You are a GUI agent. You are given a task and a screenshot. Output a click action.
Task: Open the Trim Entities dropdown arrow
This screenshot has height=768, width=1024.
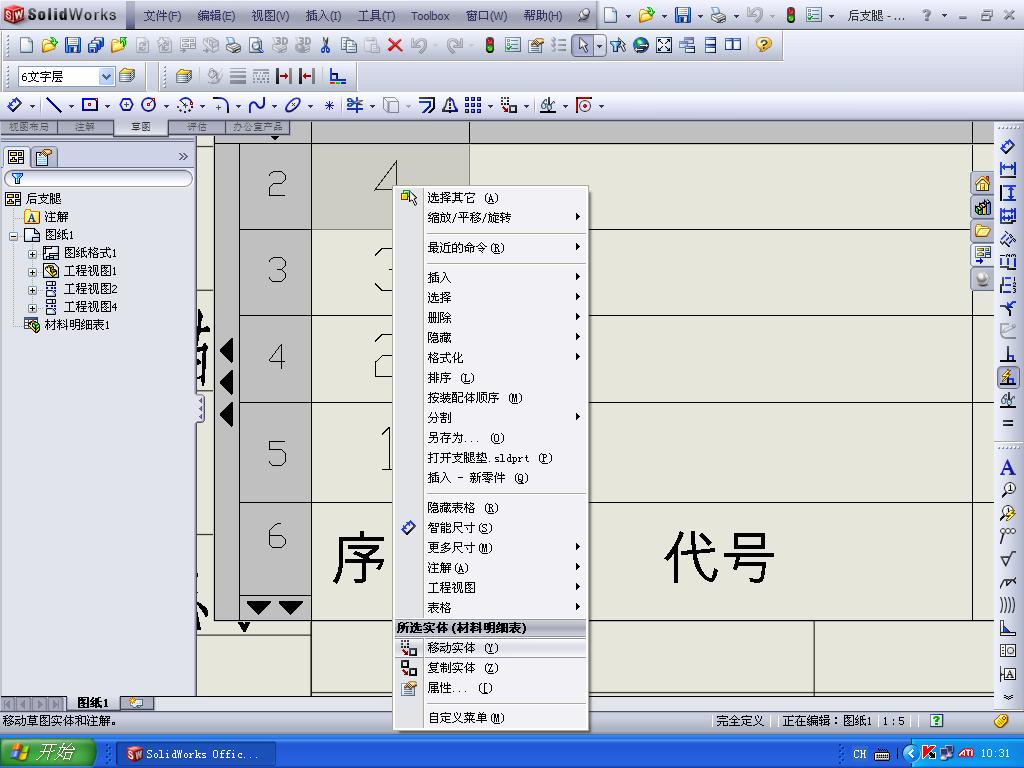click(x=372, y=106)
